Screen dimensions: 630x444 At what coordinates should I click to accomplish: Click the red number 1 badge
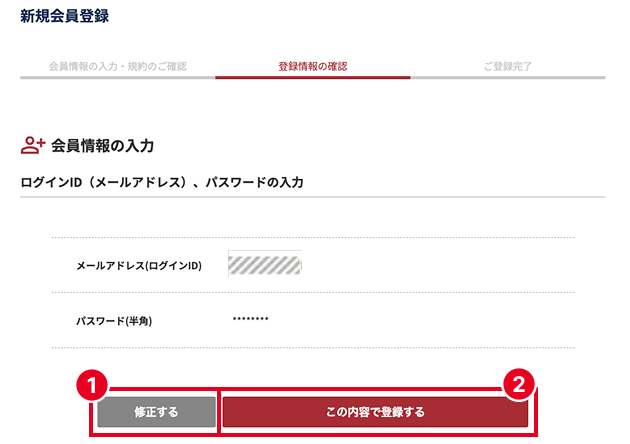91,385
